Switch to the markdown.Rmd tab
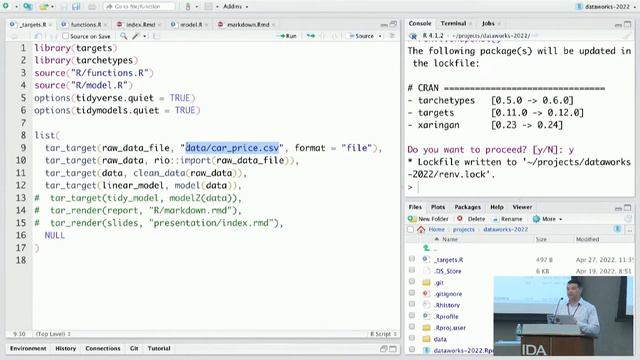The image size is (640, 360). 247,24
